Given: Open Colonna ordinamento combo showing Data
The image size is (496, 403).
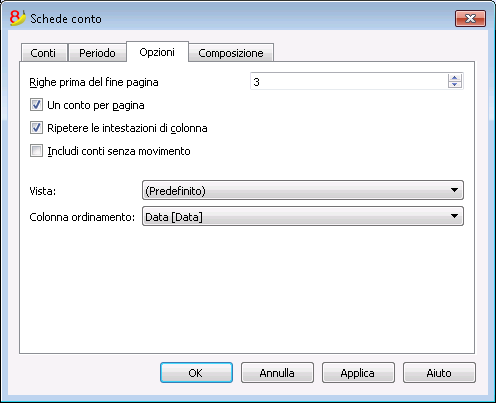Looking at the screenshot, I should (303, 216).
